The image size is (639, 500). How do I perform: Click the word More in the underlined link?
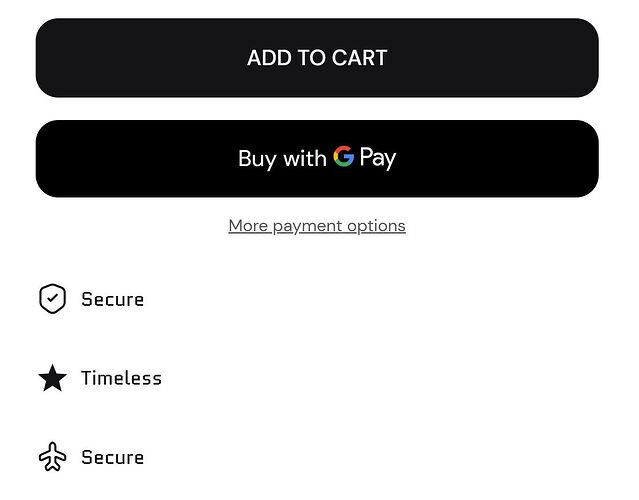[248, 226]
